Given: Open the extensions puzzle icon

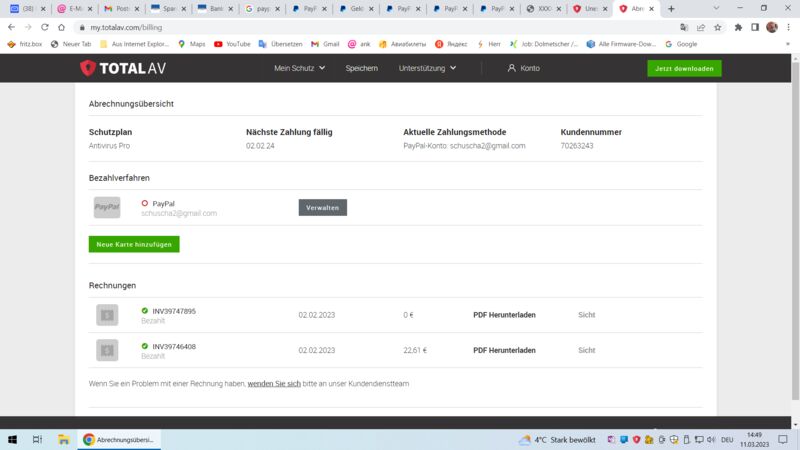Looking at the screenshot, I should click(738, 27).
